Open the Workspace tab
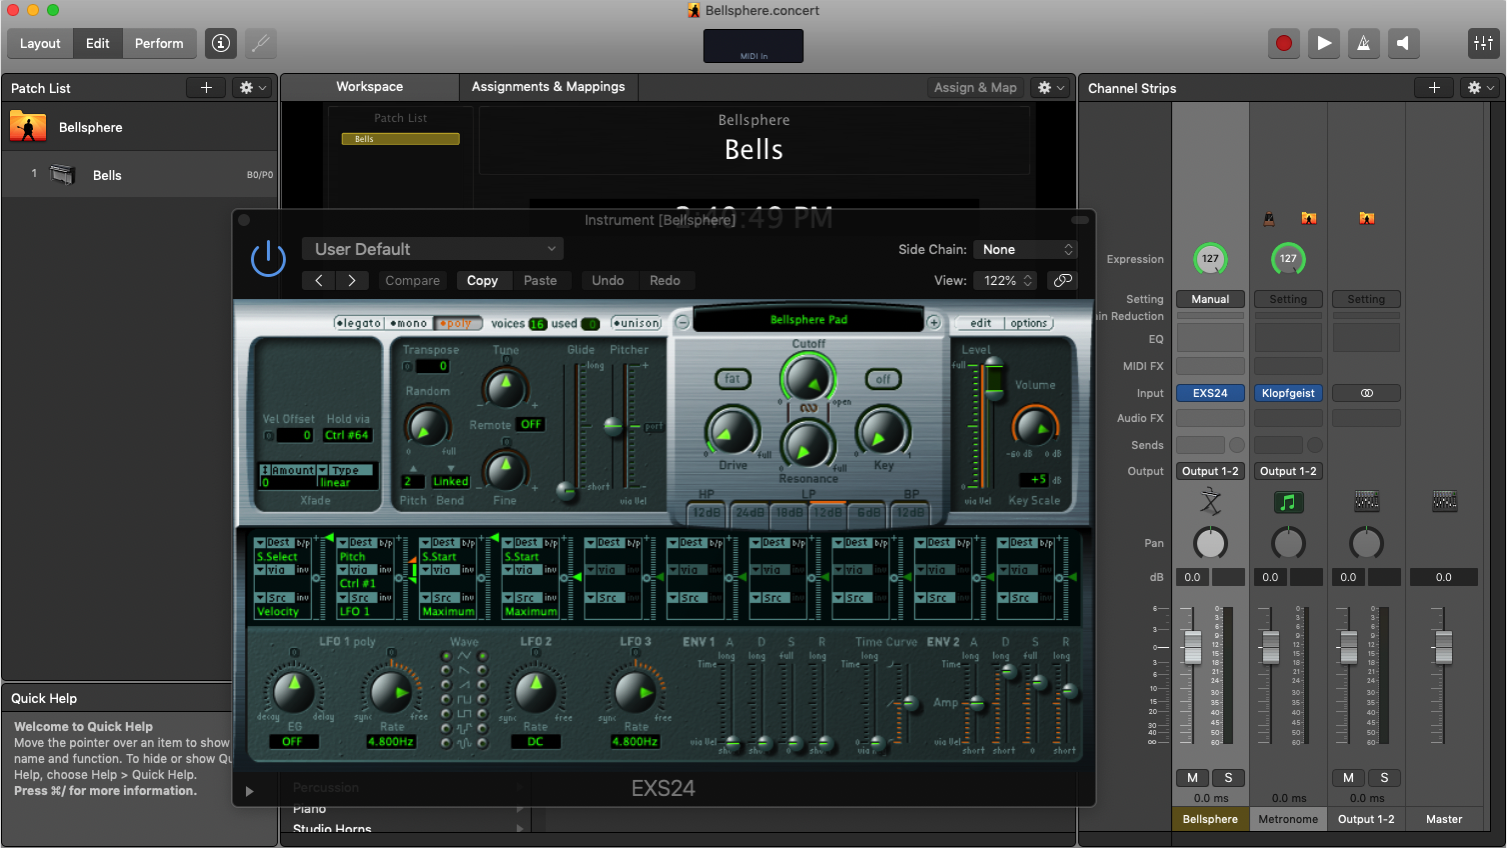Image resolution: width=1507 pixels, height=848 pixels. tap(369, 87)
